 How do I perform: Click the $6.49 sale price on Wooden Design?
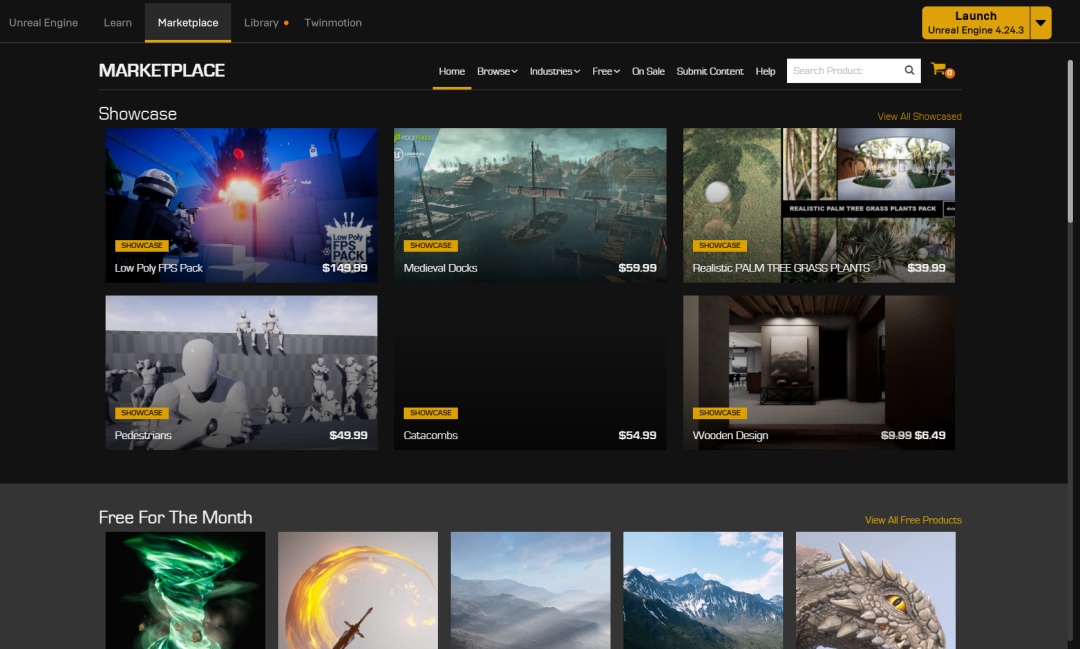tap(931, 435)
